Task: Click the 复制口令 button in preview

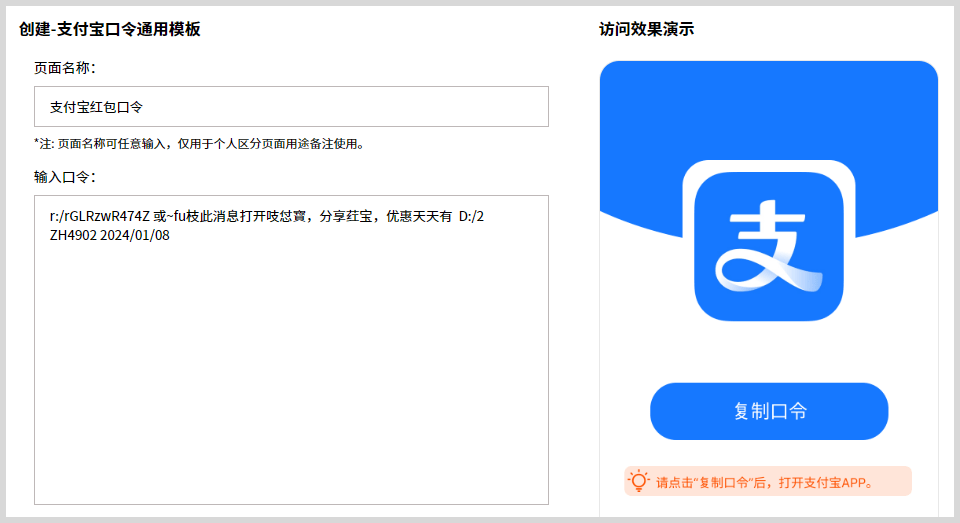Action: [769, 411]
